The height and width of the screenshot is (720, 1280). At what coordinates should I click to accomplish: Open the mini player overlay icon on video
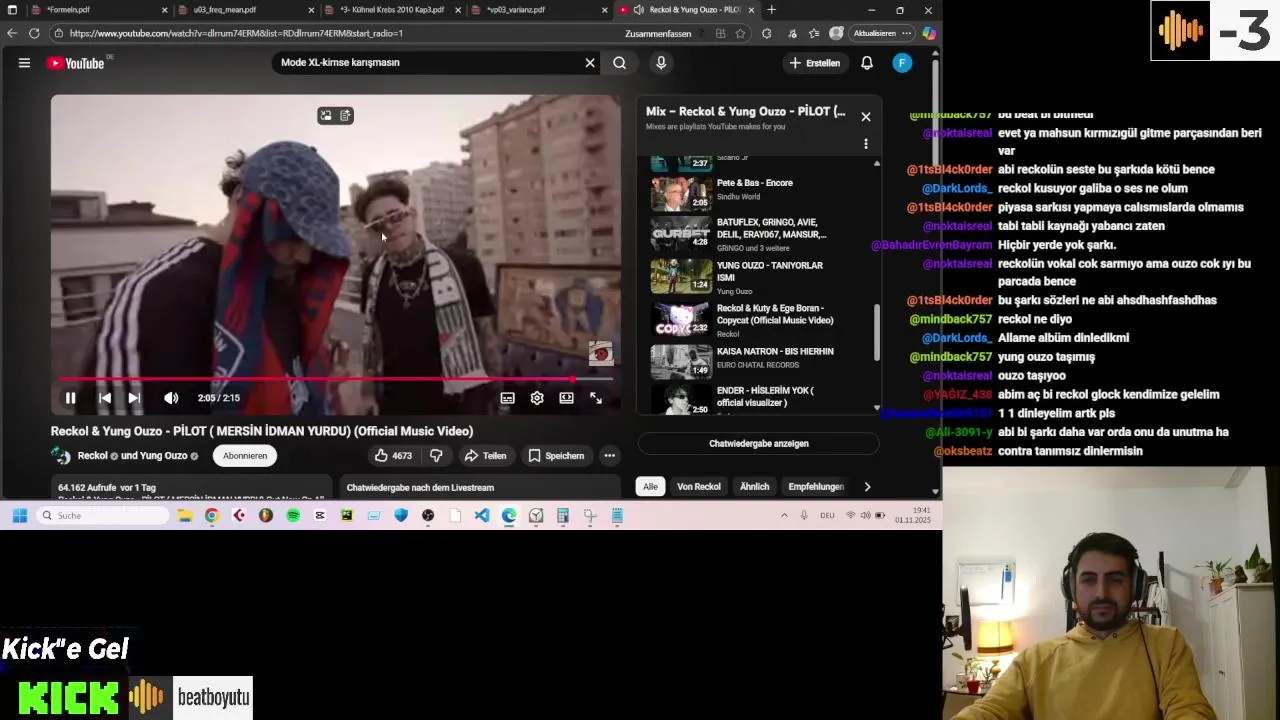[x=326, y=116]
